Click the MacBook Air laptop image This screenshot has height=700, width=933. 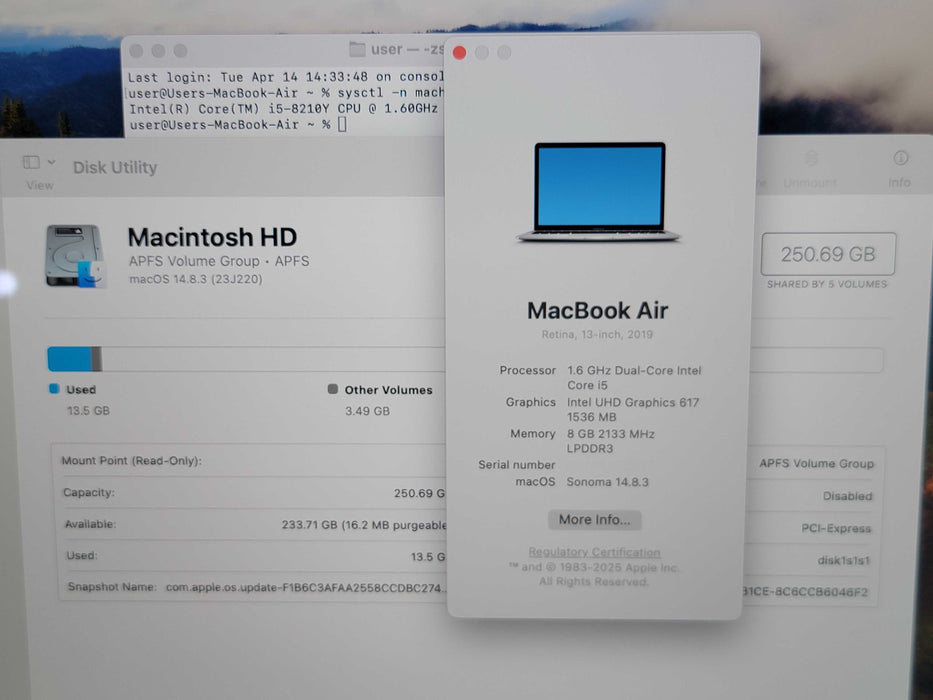tap(599, 192)
